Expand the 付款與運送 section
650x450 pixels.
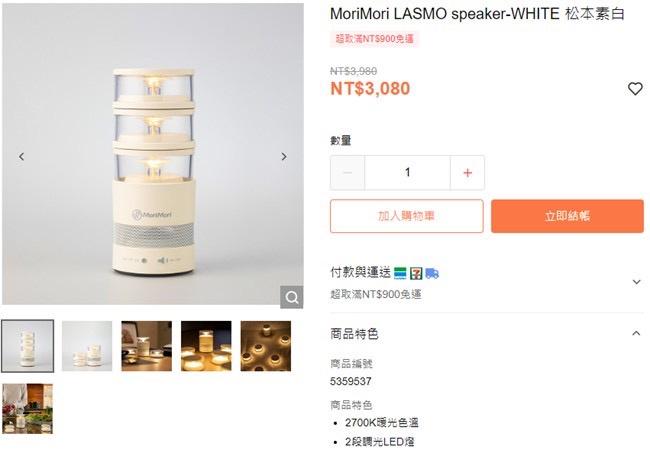tap(636, 282)
